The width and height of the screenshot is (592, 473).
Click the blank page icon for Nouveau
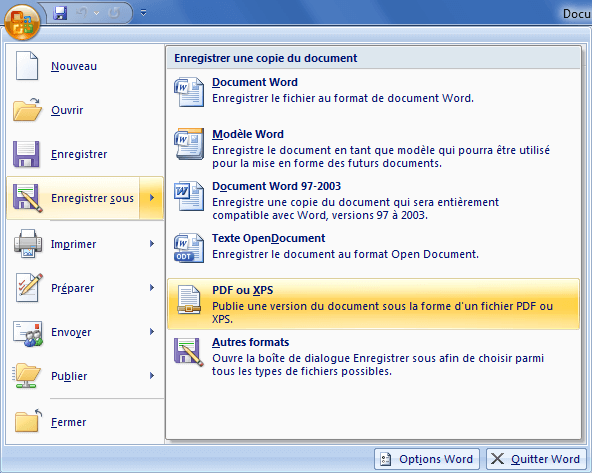click(x=27, y=66)
